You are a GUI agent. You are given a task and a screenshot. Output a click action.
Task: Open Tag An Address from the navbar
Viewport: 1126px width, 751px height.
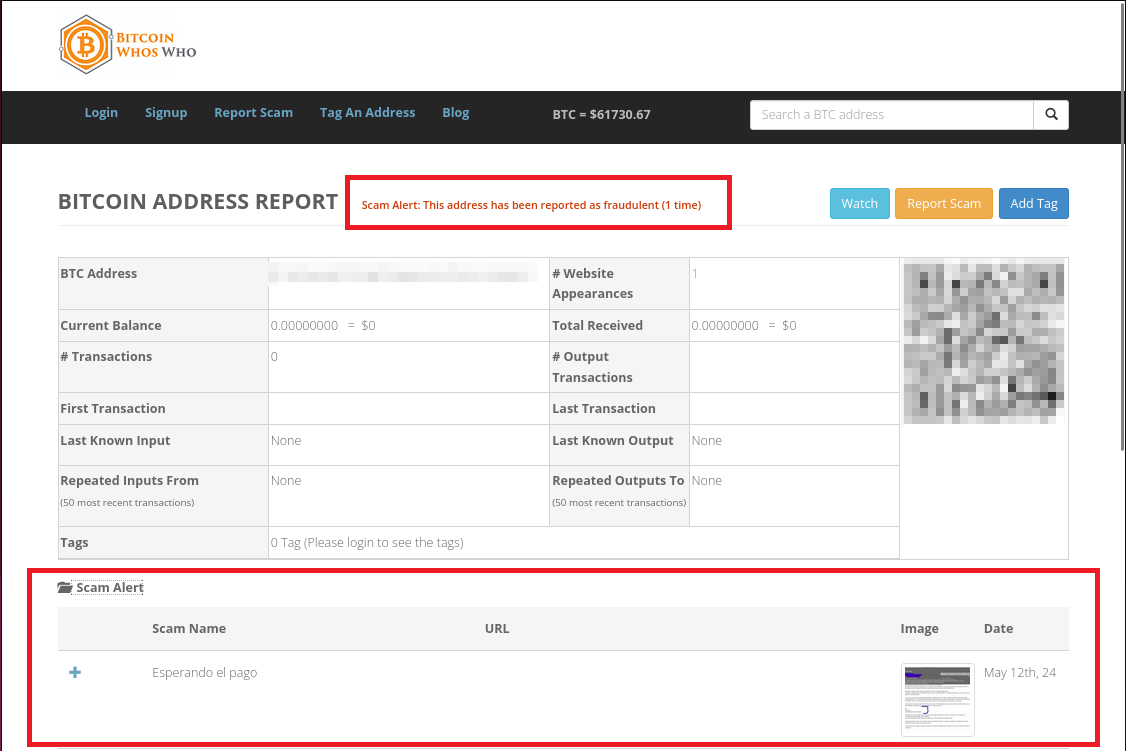tap(367, 113)
